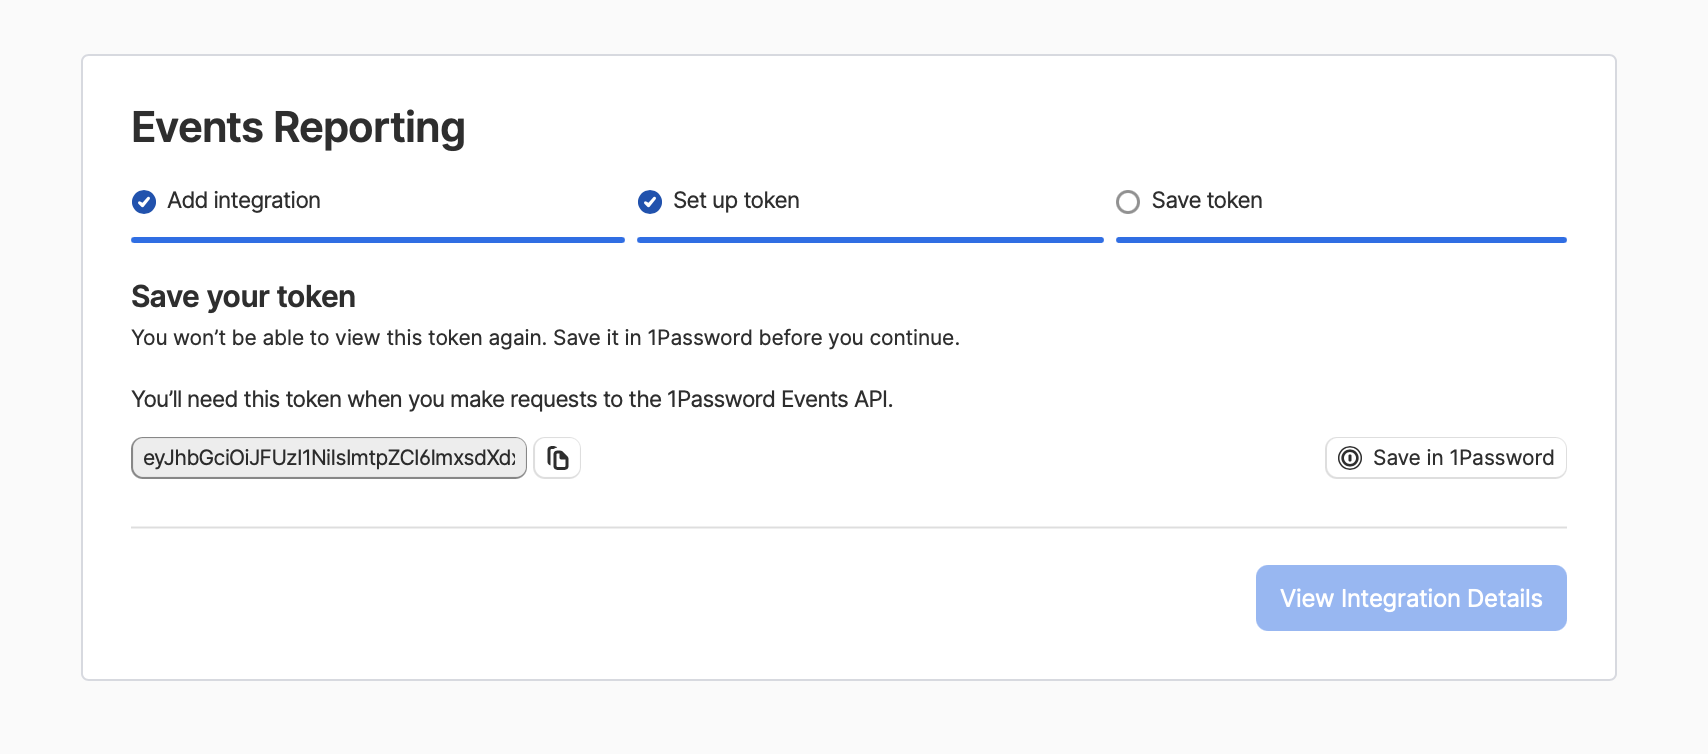1708x754 pixels.
Task: Open View Integration Details
Action: tap(1411, 598)
